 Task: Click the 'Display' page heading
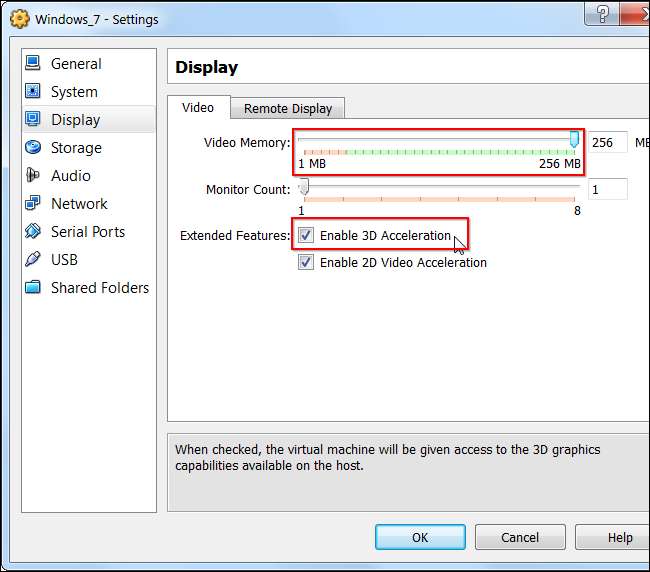tap(206, 67)
